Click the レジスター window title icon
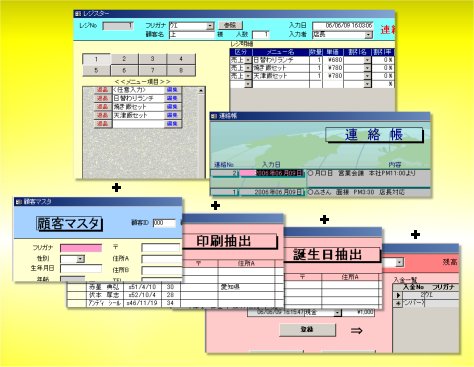The image size is (474, 367). pos(78,14)
